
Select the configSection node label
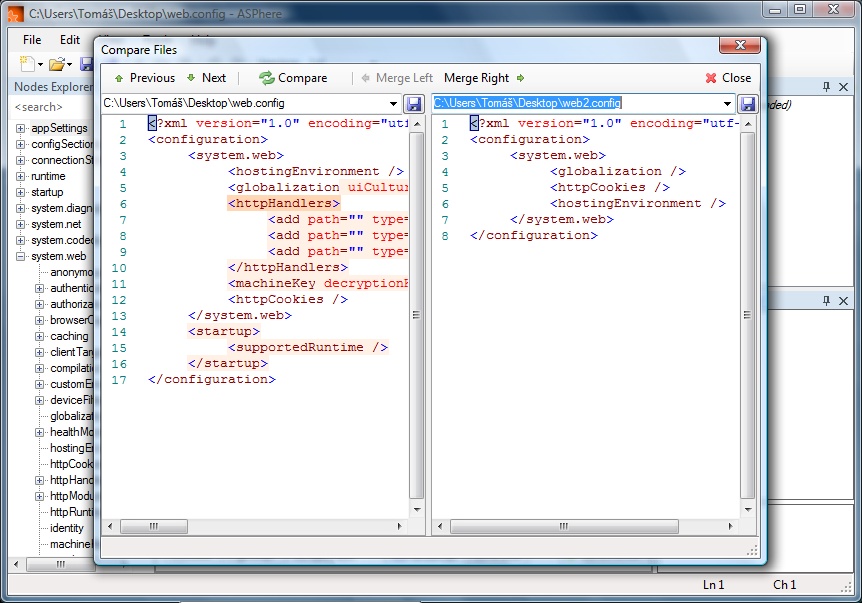(x=62, y=144)
